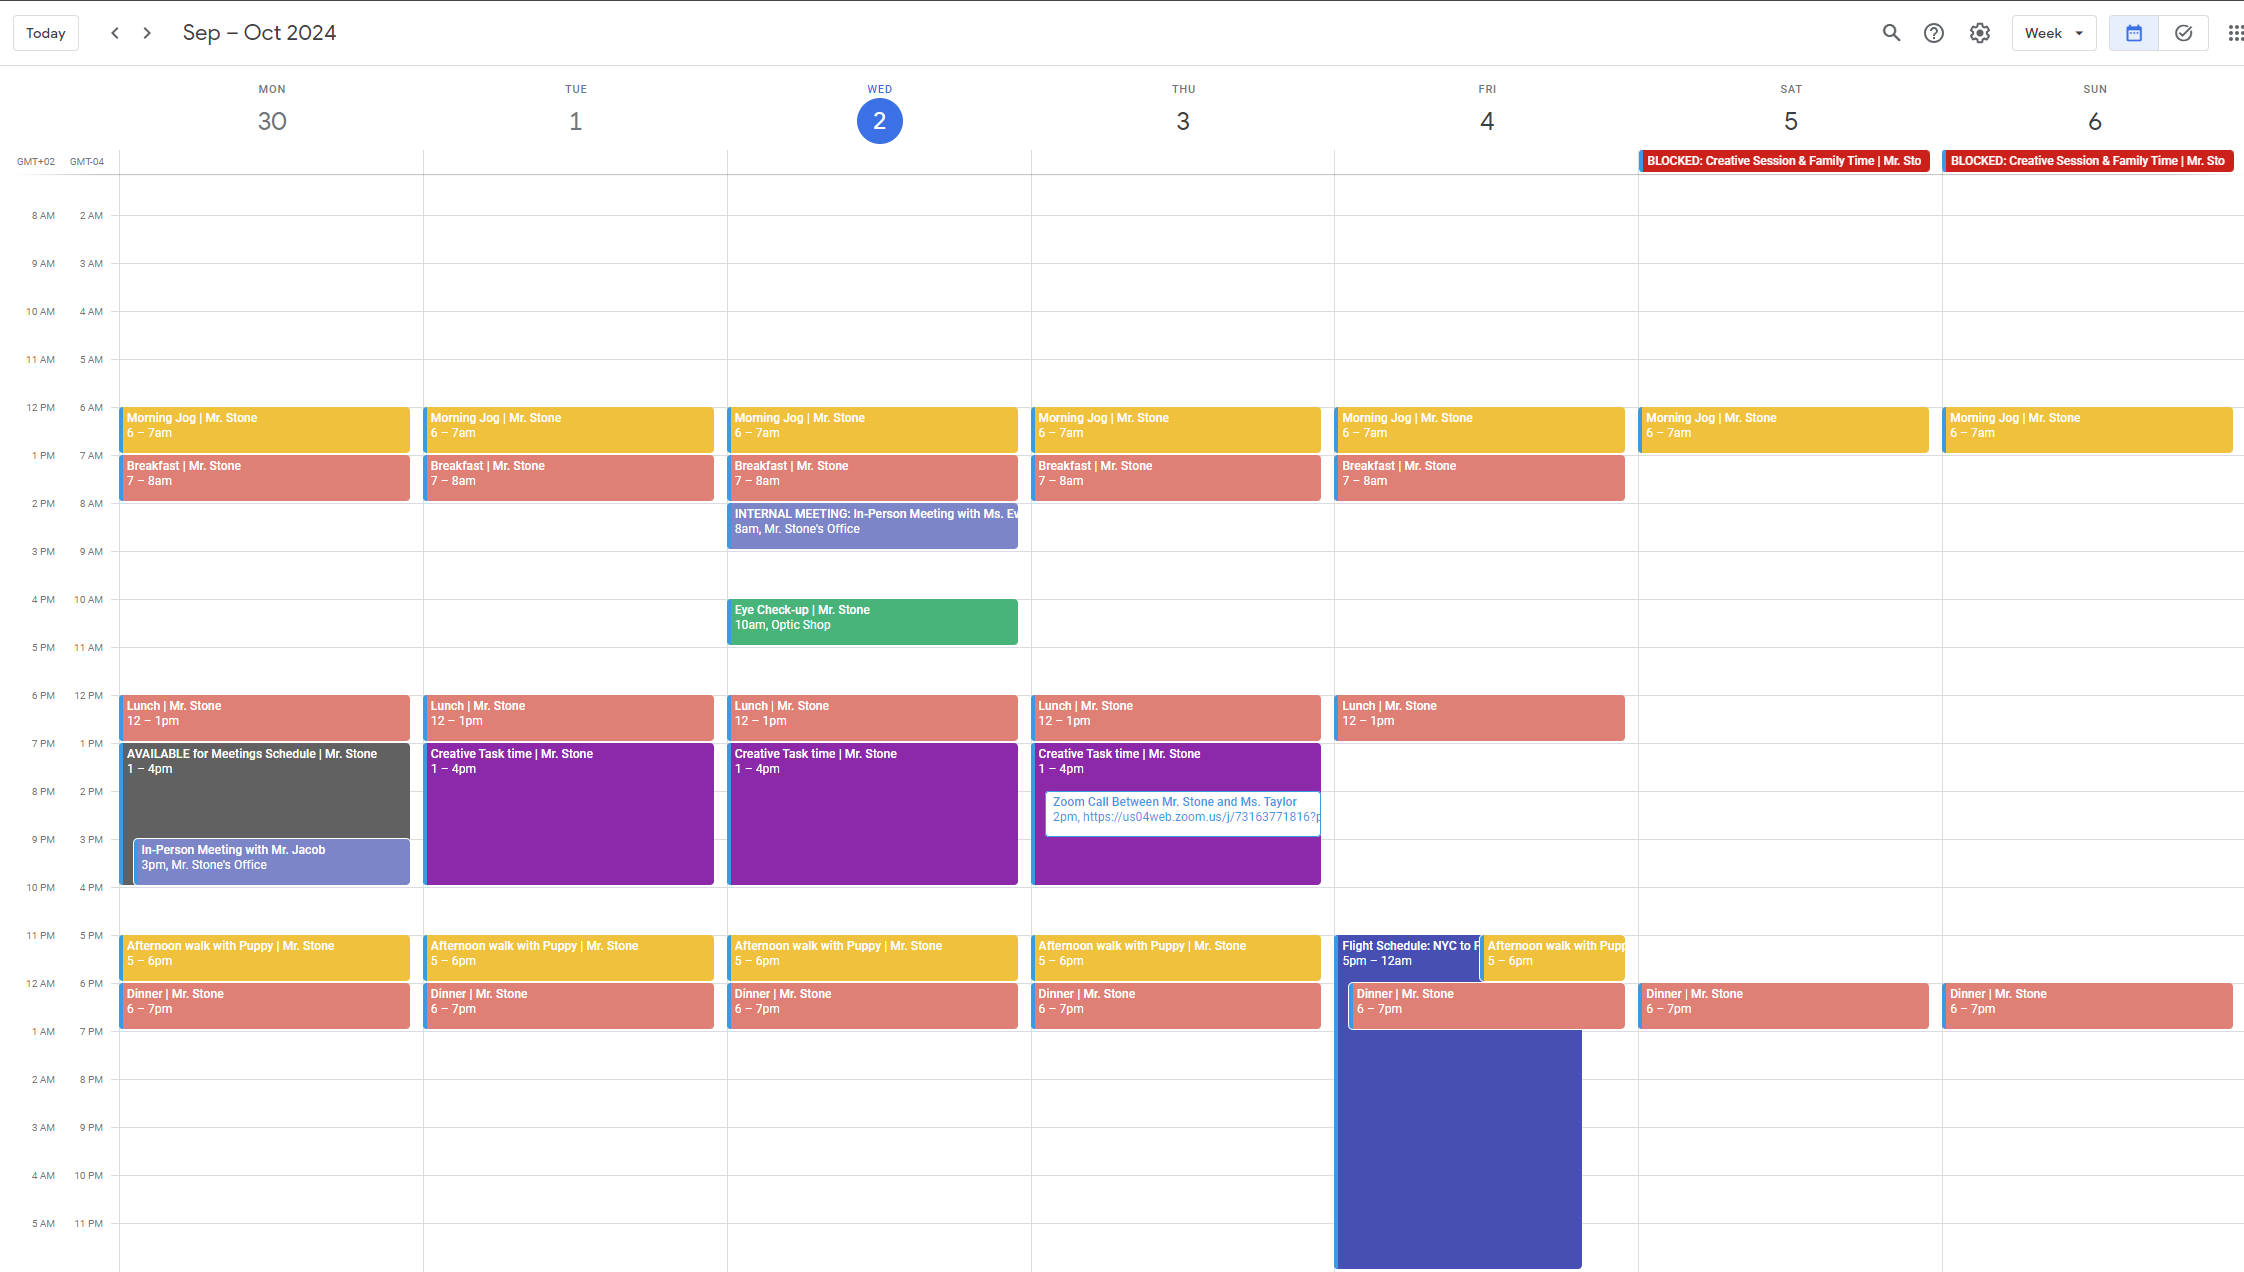2244x1272 pixels.
Task: Open In-Person Meeting with Mr. Jacob
Action: pyautogui.click(x=271, y=861)
